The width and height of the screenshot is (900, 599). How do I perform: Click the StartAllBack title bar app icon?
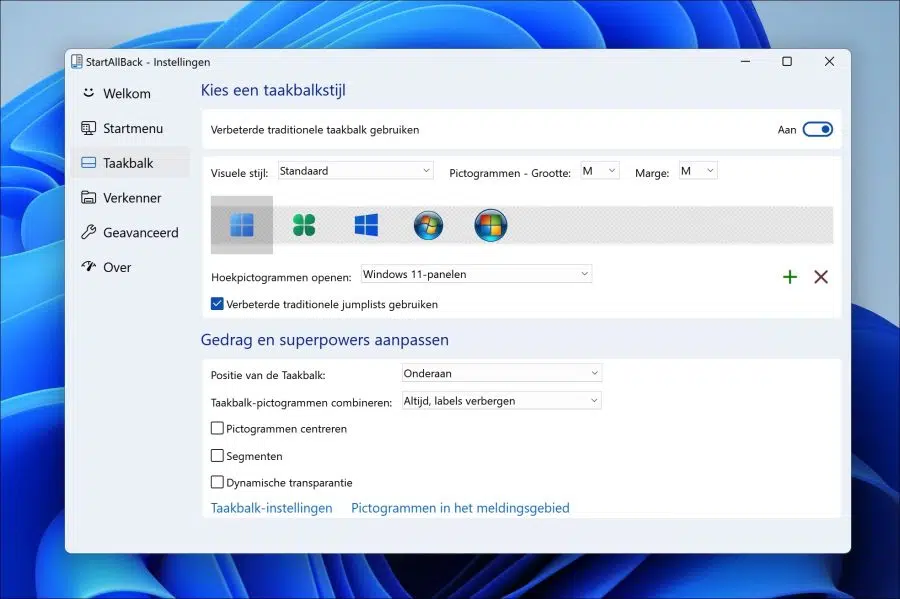77,61
